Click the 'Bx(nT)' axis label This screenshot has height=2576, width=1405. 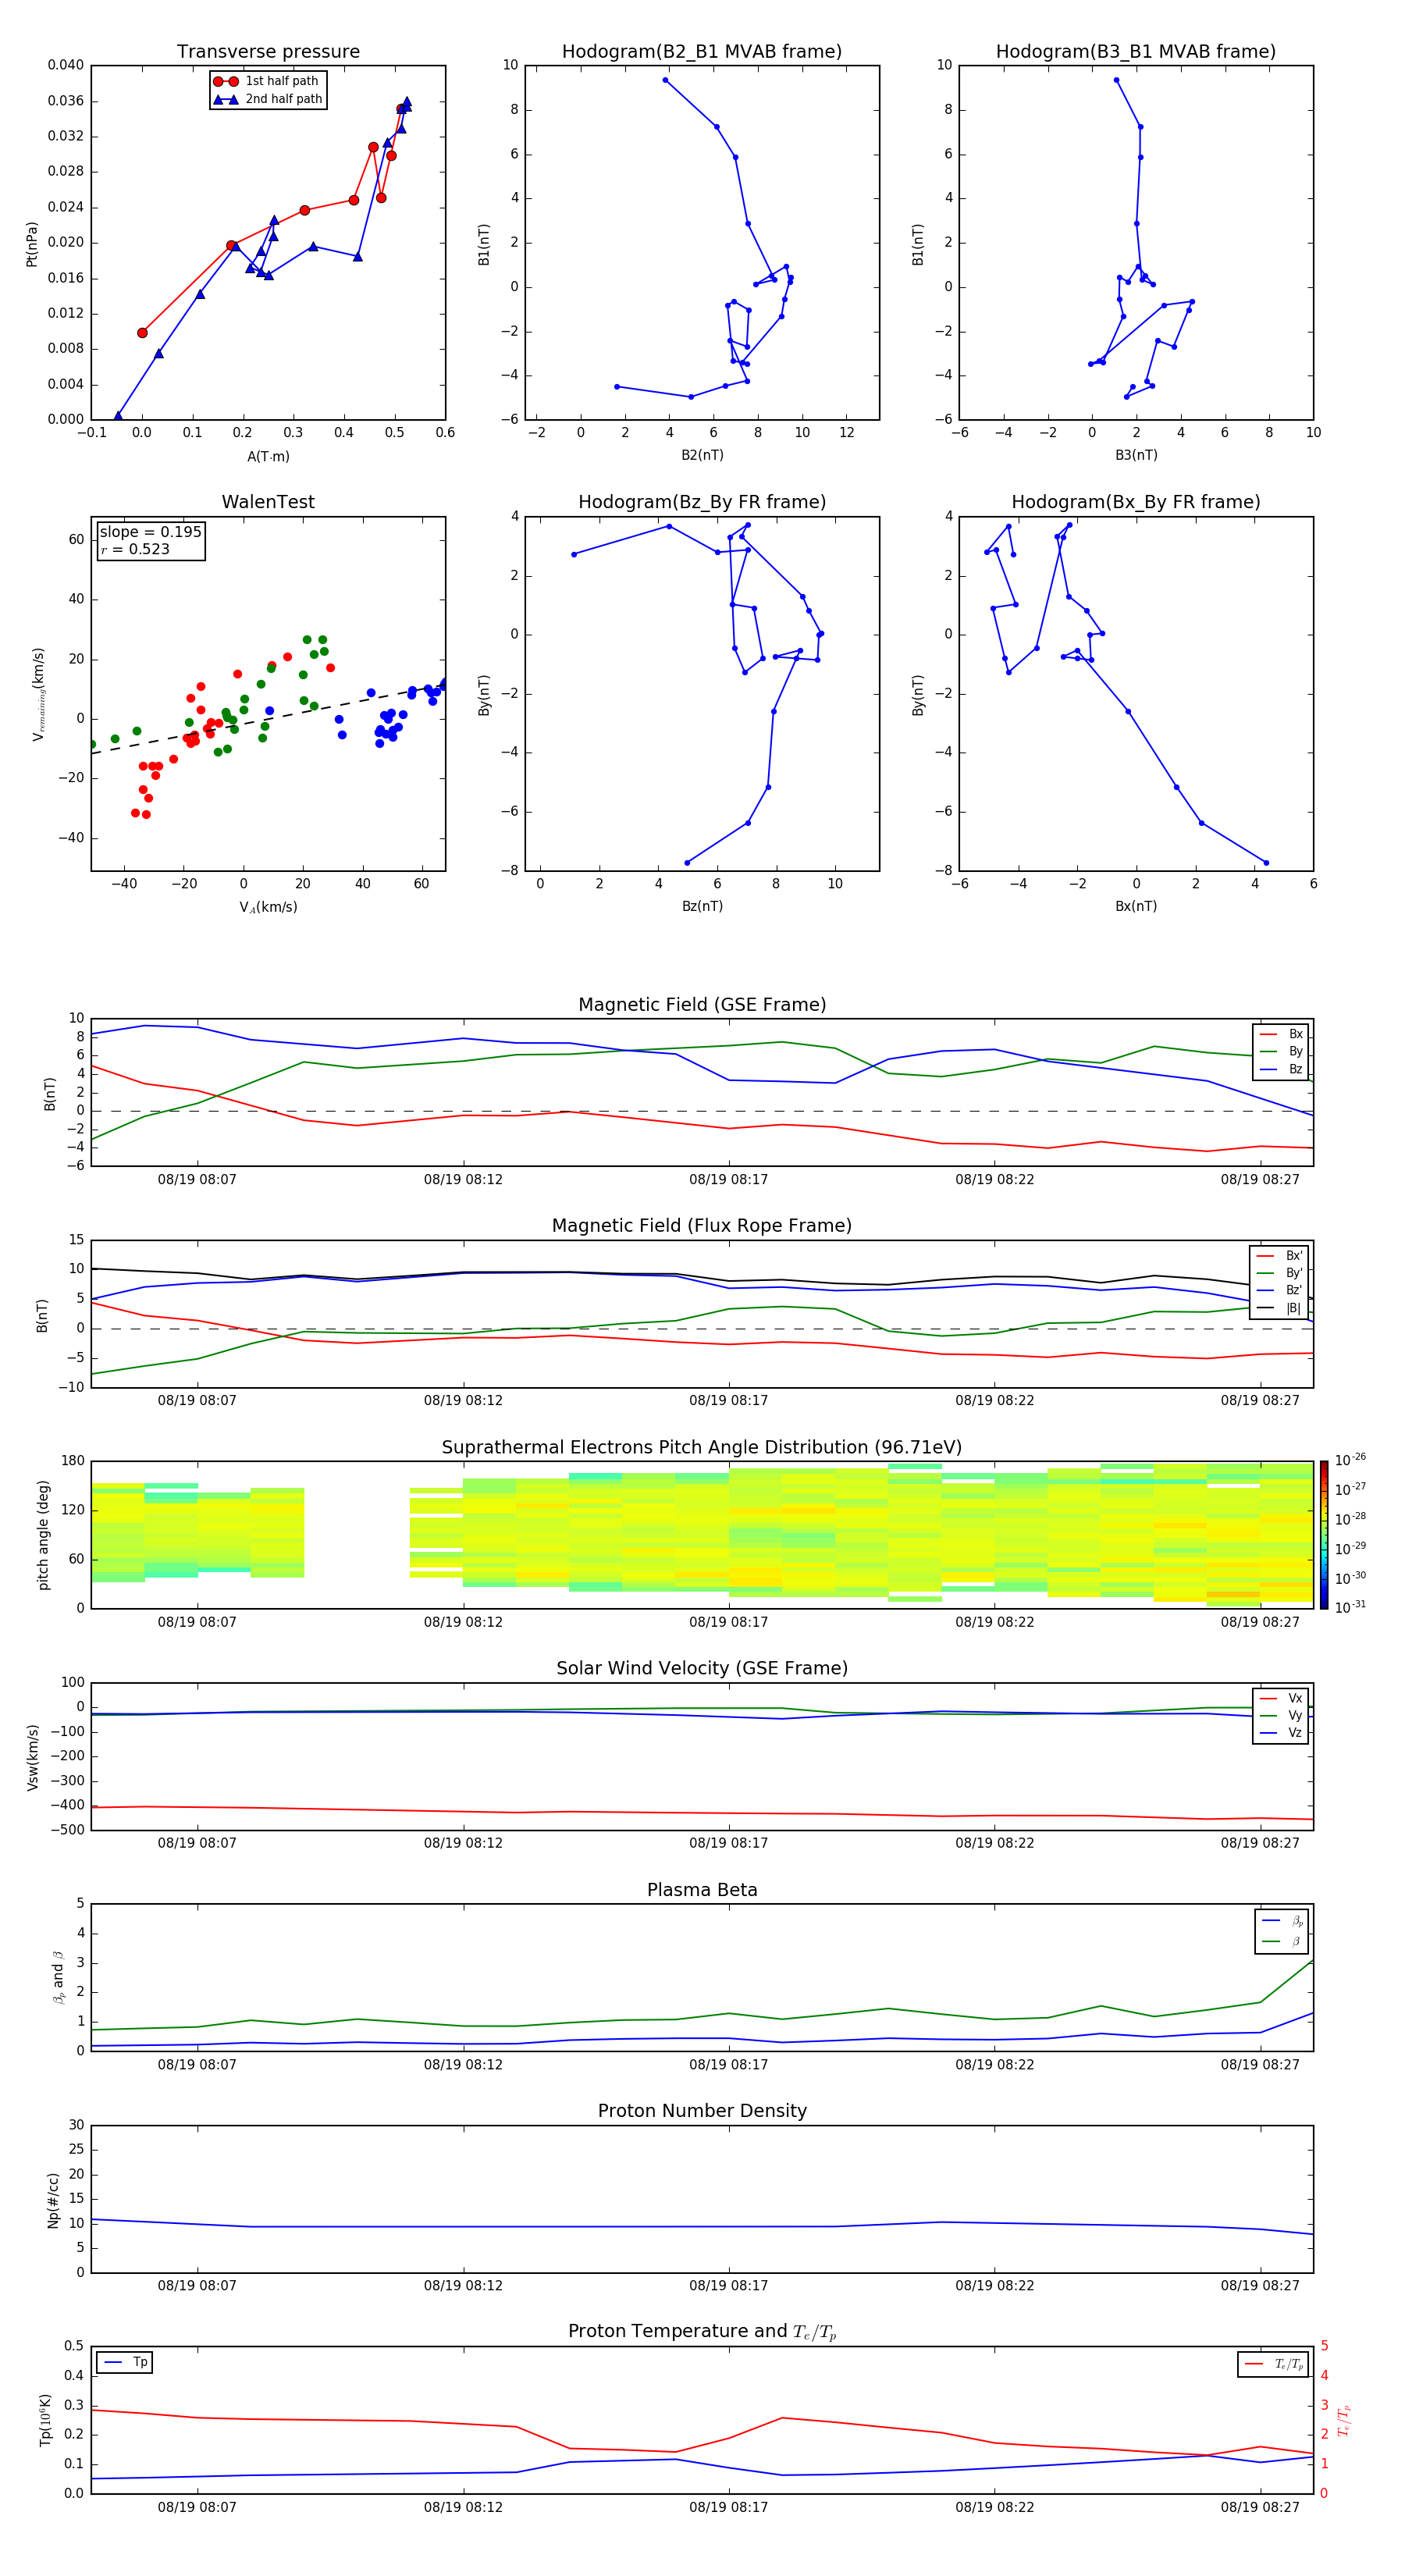click(1136, 906)
